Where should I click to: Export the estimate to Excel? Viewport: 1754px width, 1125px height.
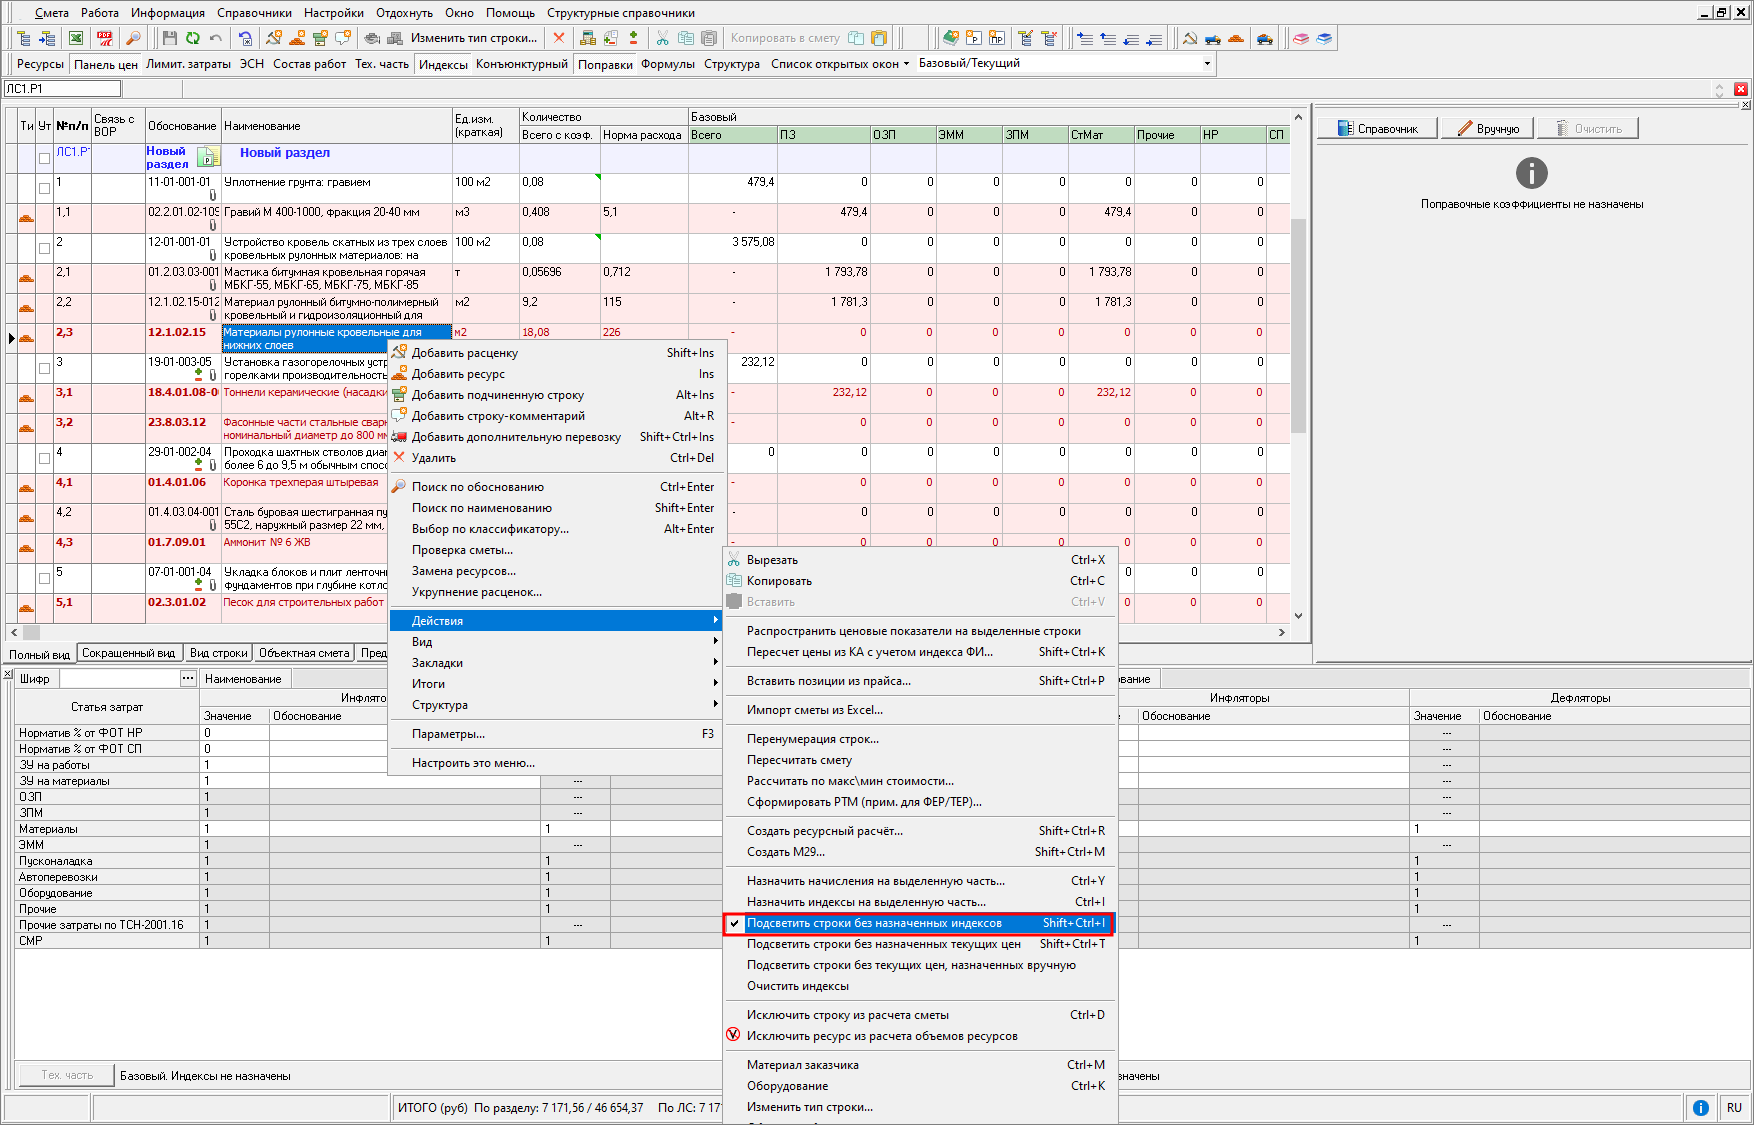(76, 38)
